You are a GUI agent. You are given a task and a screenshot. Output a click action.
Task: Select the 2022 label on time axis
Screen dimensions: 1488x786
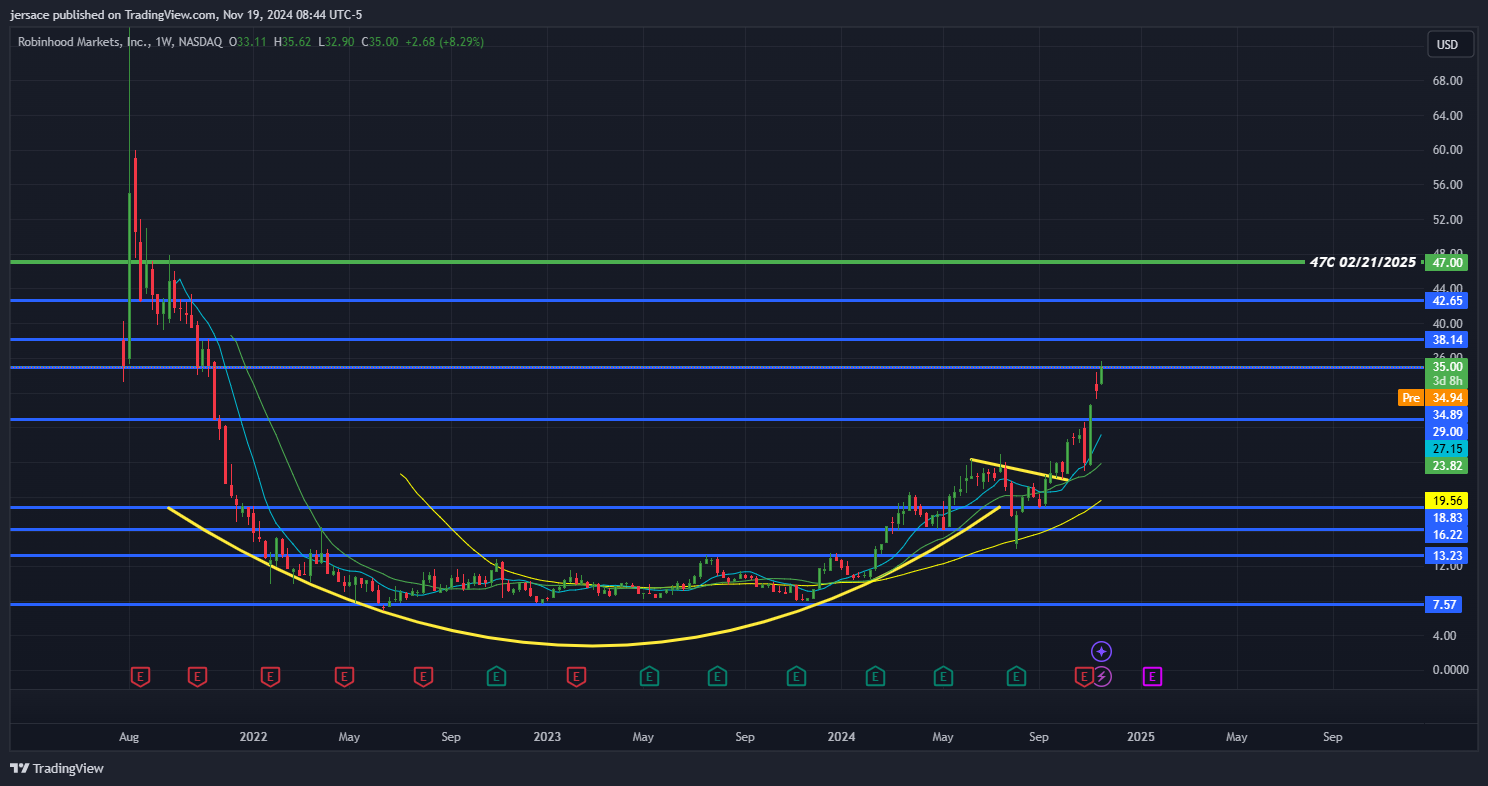point(253,737)
